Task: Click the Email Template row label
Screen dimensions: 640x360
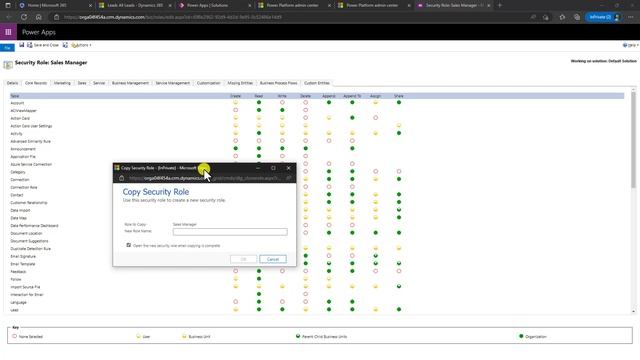Action: point(22,264)
